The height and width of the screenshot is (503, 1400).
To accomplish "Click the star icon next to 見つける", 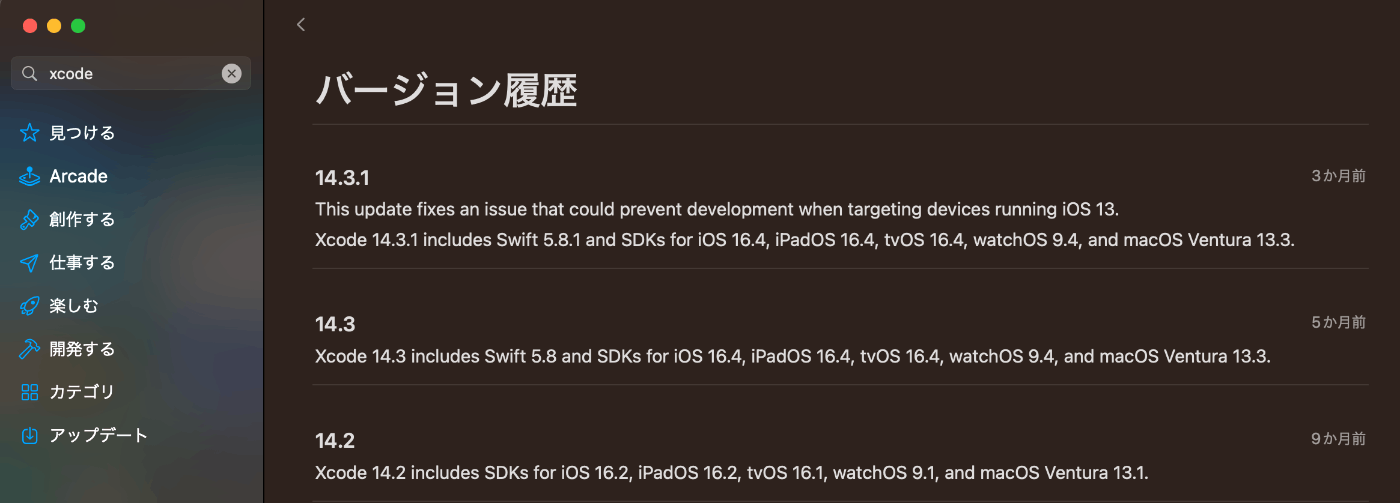I will [x=29, y=133].
